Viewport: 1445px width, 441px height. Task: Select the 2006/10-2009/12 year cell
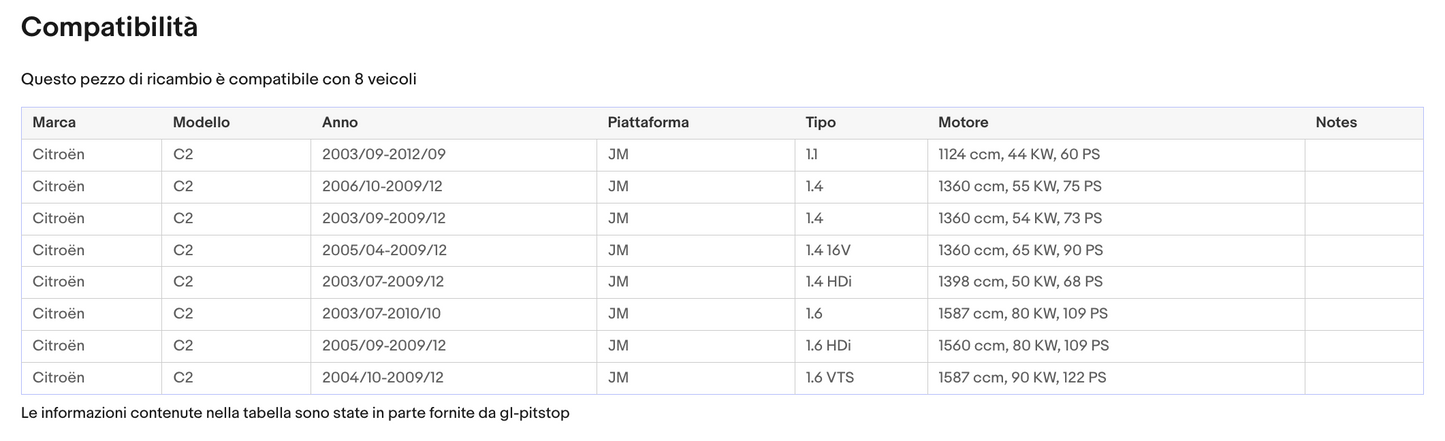384,186
